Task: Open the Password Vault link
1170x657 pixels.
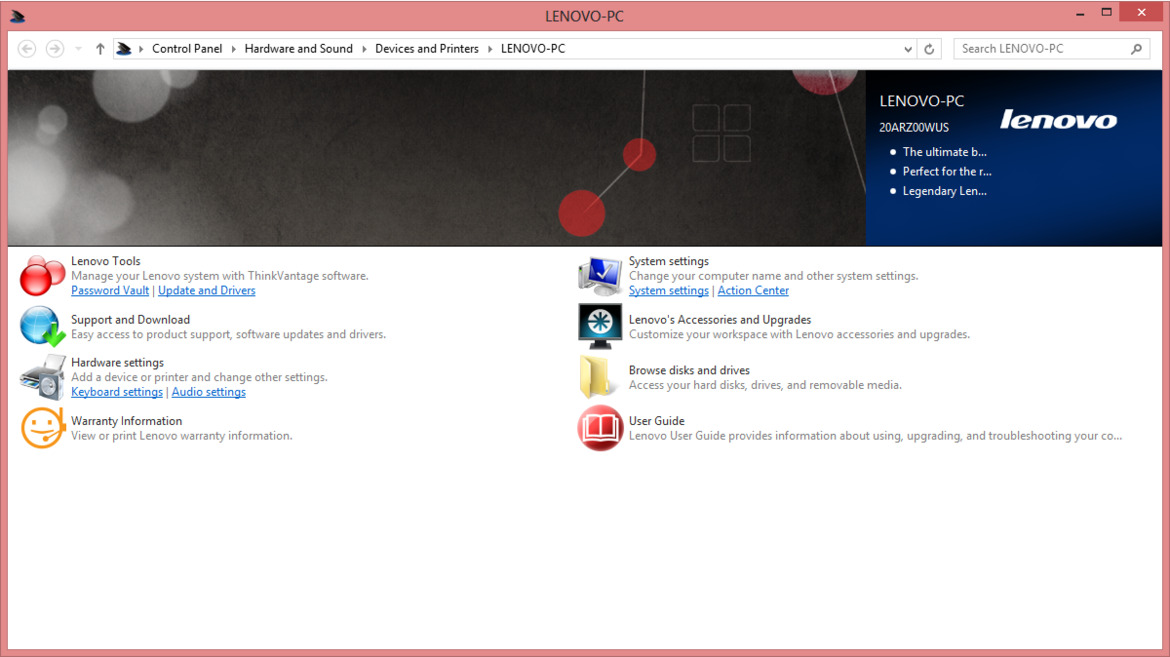Action: point(110,290)
